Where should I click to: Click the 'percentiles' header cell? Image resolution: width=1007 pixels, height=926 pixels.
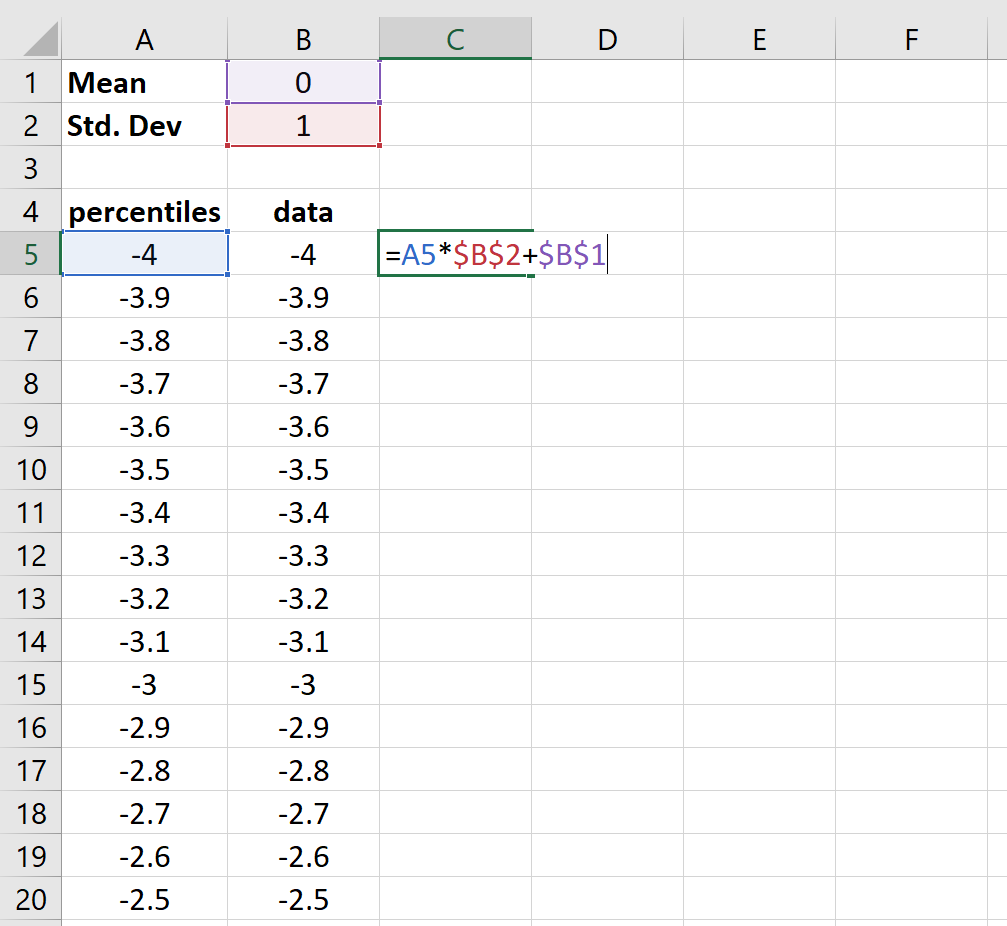tap(144, 211)
